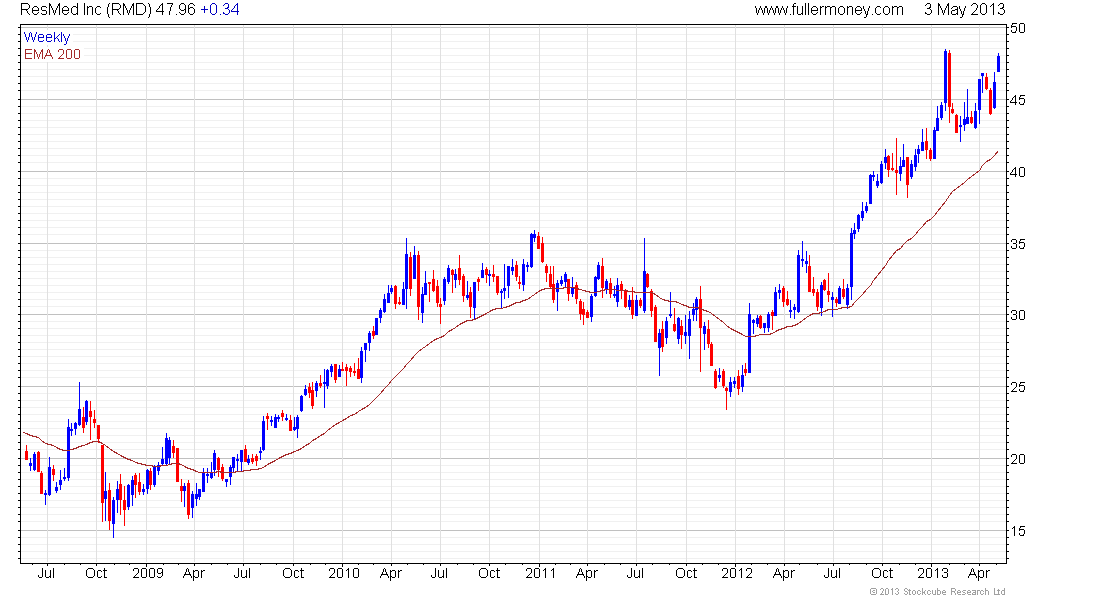Viewport: 1100px width, 600px height.
Task: Click the 40 price axis label
Action: tap(1017, 172)
